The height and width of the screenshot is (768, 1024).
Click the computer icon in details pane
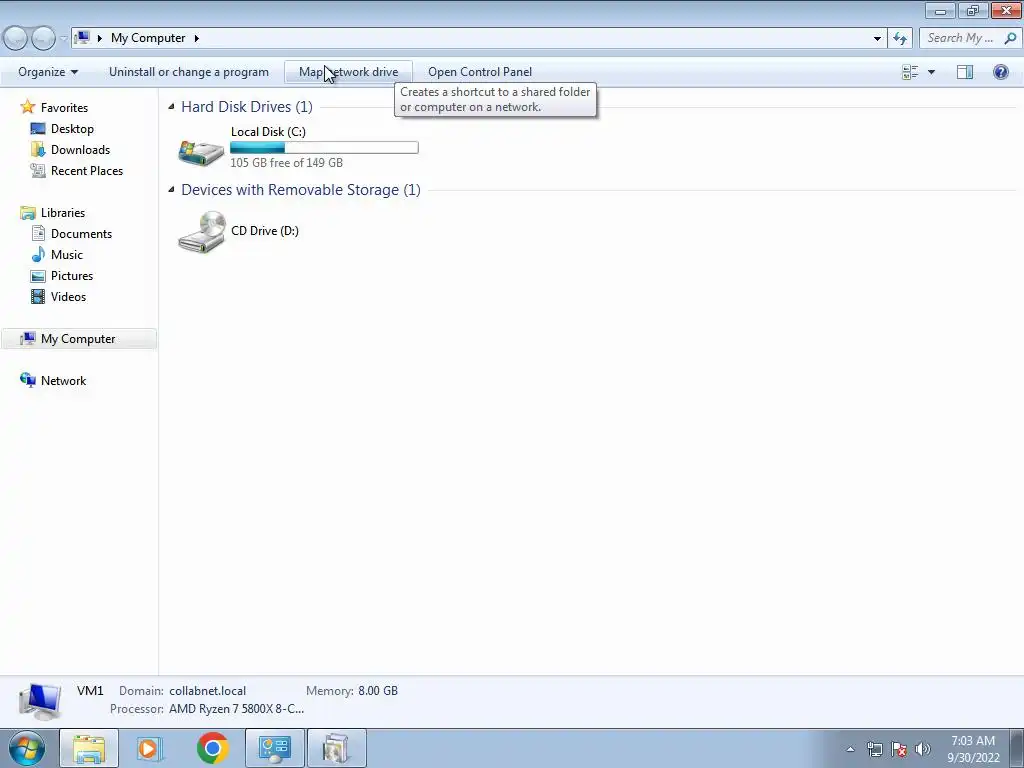[x=40, y=701]
